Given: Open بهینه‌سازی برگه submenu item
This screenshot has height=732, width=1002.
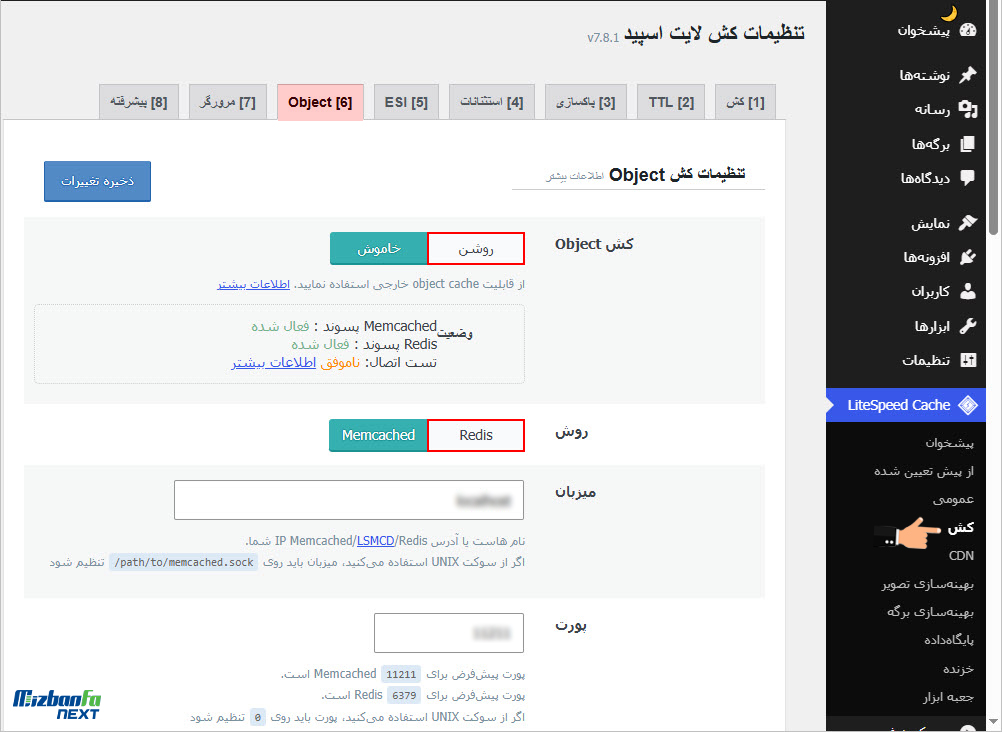Looking at the screenshot, I should coord(930,612).
